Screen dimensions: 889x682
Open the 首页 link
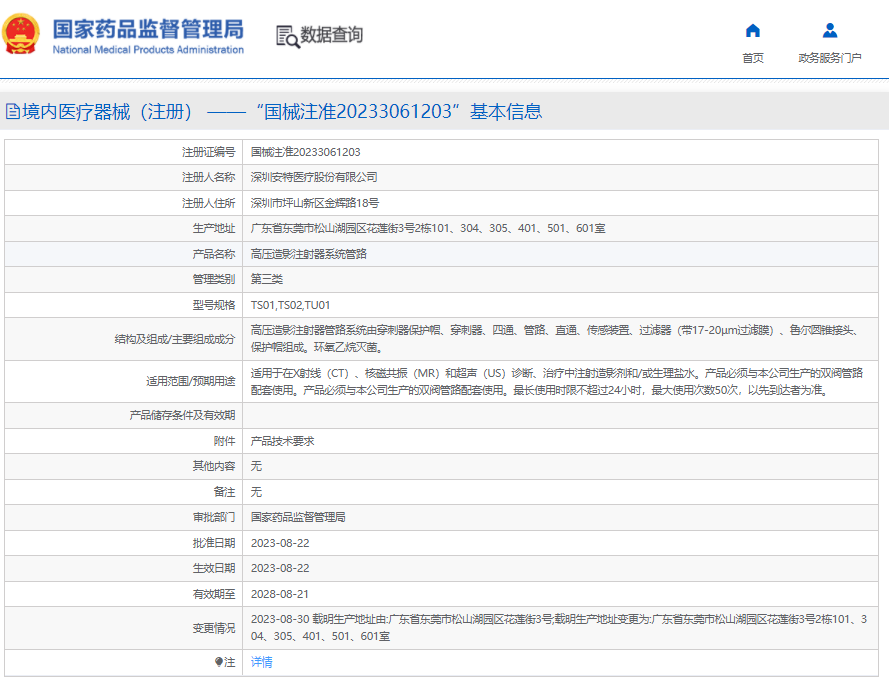[753, 58]
